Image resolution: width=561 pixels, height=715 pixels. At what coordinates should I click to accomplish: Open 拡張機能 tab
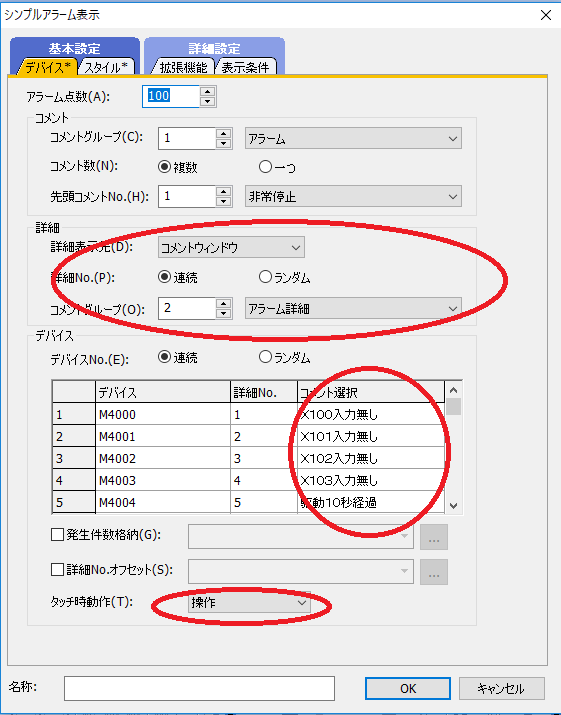182,67
